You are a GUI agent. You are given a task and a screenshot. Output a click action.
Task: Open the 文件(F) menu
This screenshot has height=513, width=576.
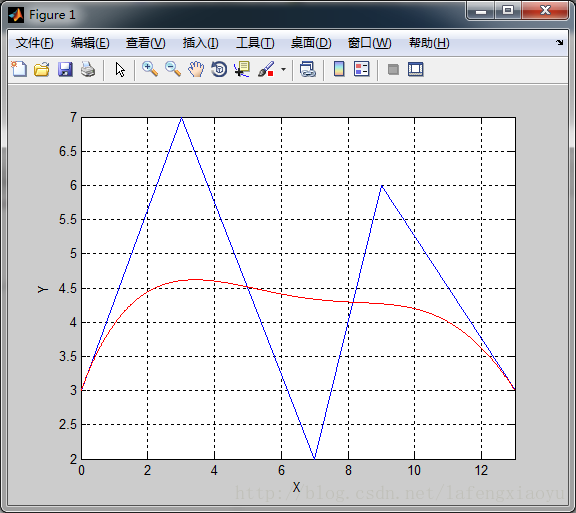tap(35, 43)
